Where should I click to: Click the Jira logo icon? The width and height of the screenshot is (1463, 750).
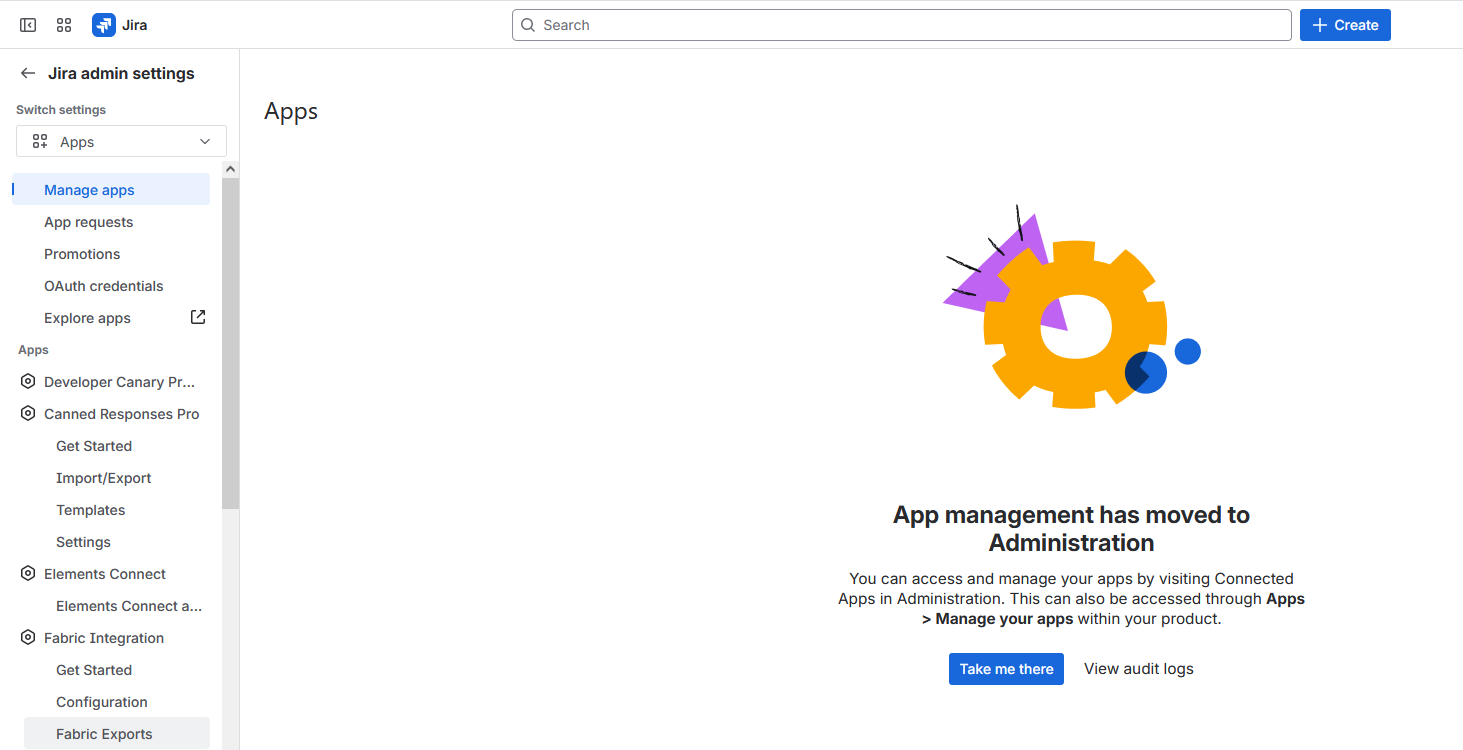[104, 25]
